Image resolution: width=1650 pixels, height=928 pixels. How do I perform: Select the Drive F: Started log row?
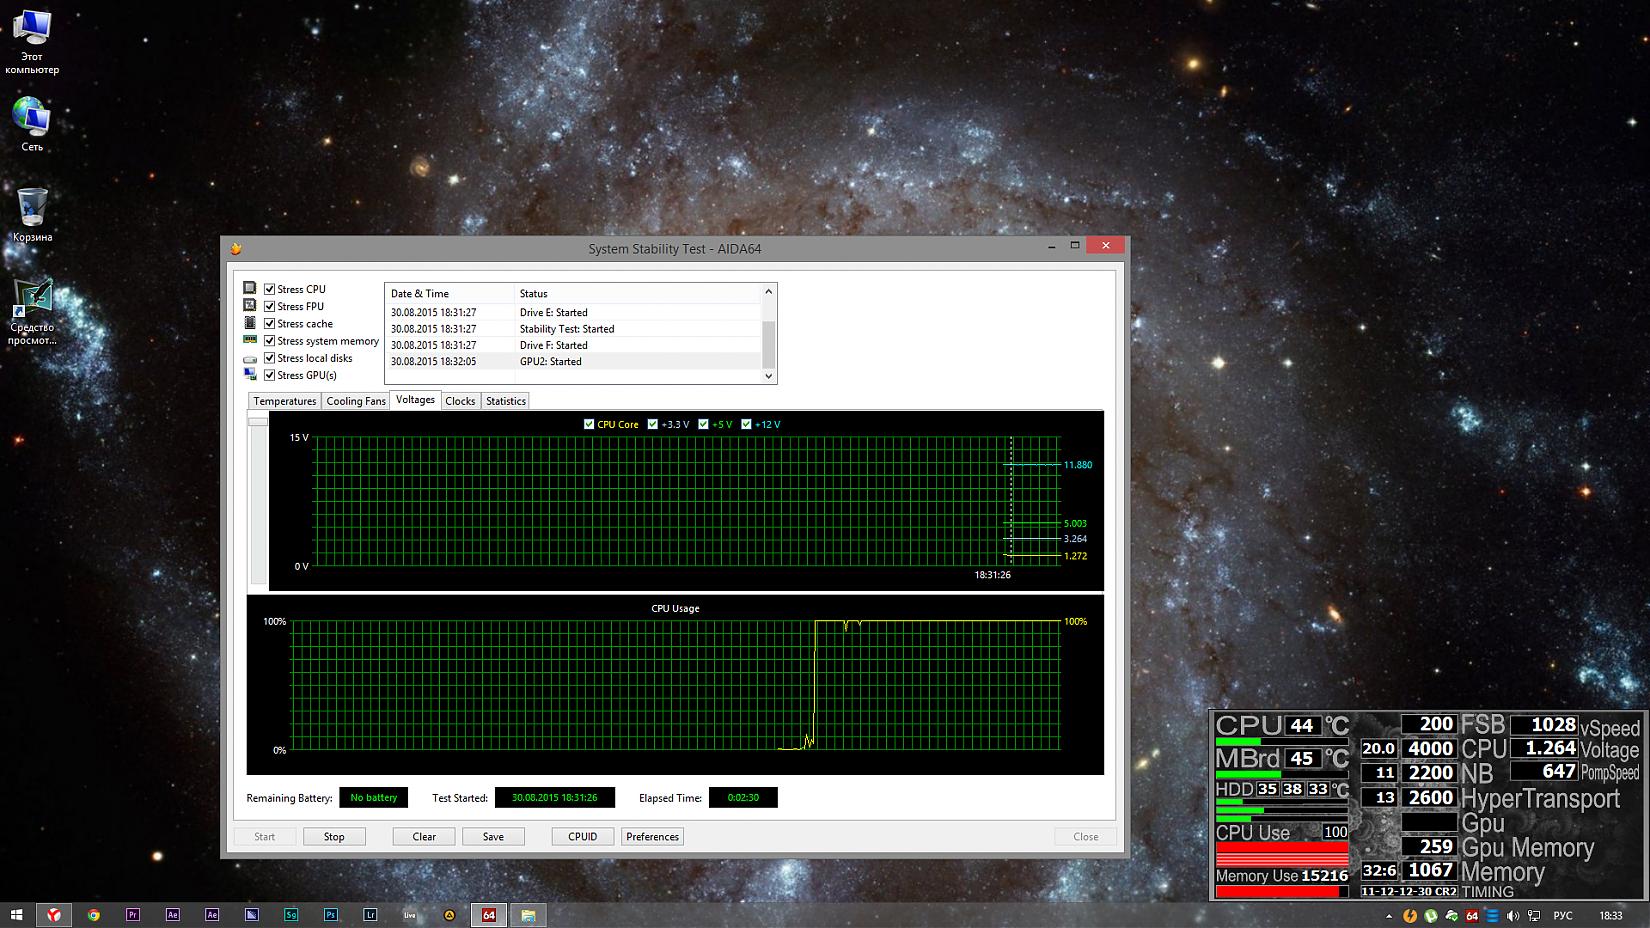tap(574, 346)
